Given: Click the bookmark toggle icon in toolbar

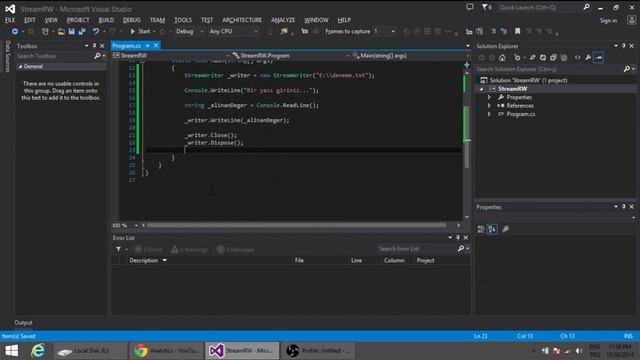Looking at the screenshot, I should point(518,31).
